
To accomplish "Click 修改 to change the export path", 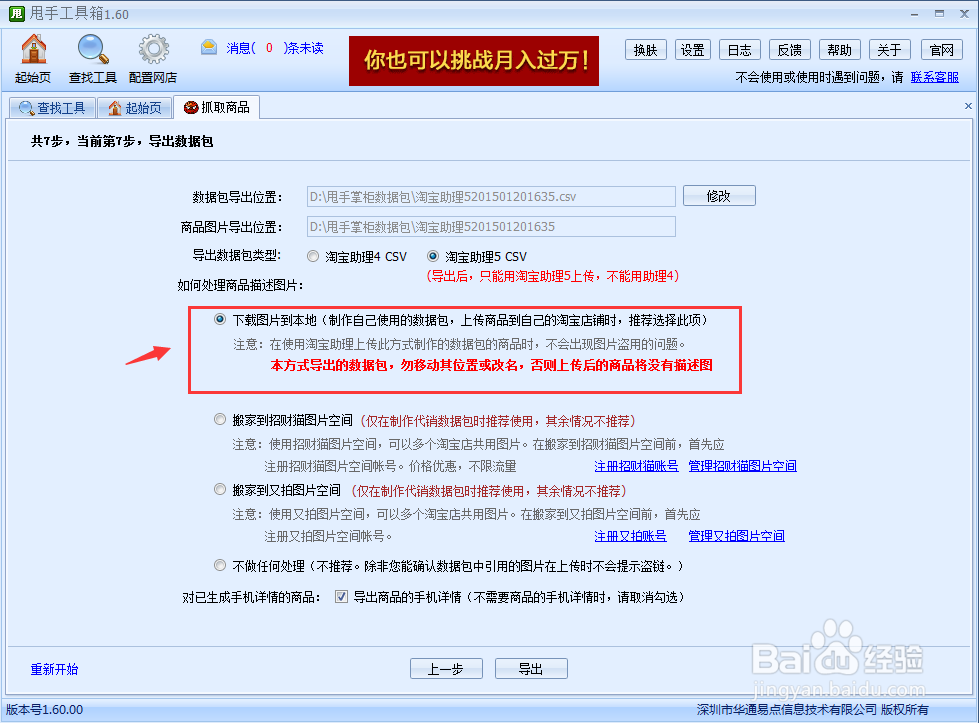I will coord(719,195).
